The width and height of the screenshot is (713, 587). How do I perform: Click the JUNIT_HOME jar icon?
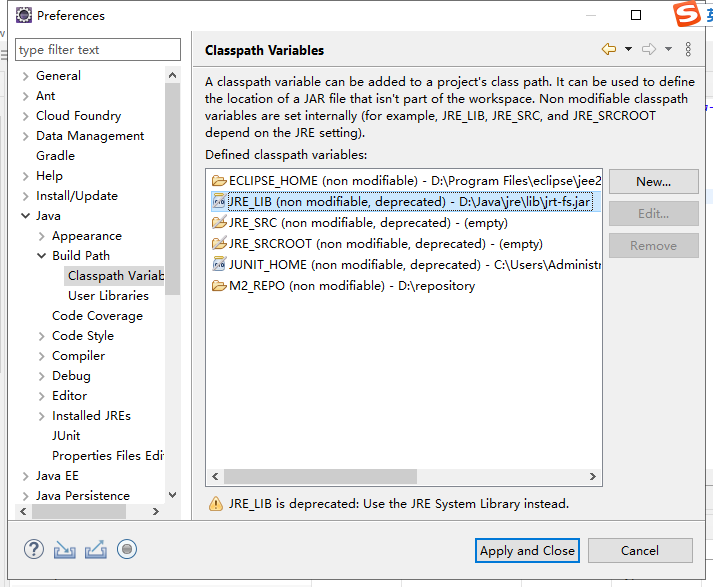(219, 265)
